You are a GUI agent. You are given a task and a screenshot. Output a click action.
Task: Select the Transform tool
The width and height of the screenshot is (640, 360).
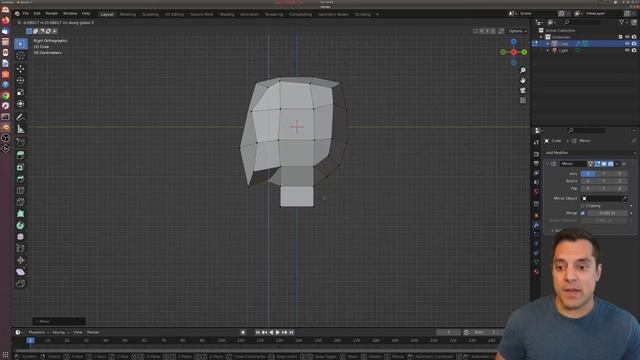20,104
